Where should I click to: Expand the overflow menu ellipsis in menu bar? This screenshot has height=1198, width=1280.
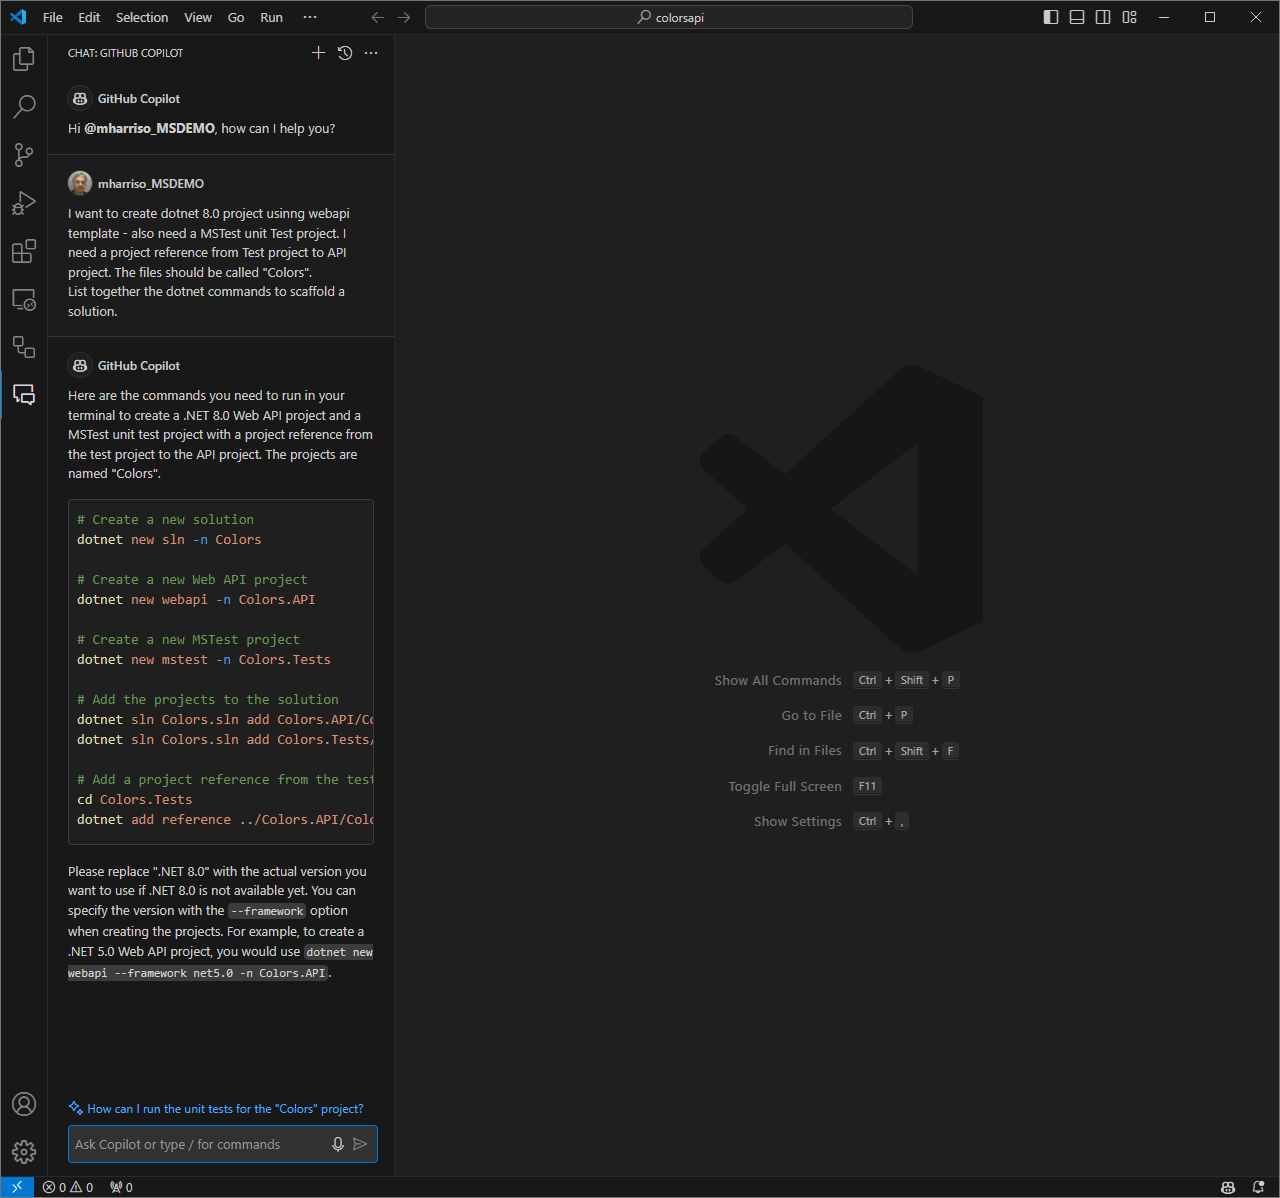(310, 17)
